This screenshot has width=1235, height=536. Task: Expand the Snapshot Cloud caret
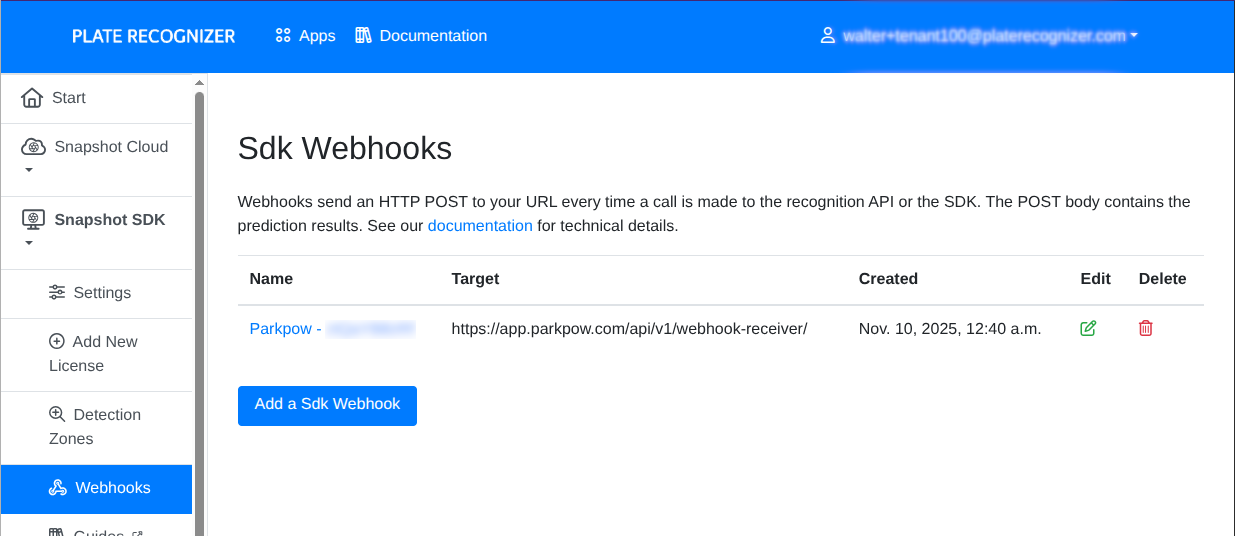pos(29,171)
